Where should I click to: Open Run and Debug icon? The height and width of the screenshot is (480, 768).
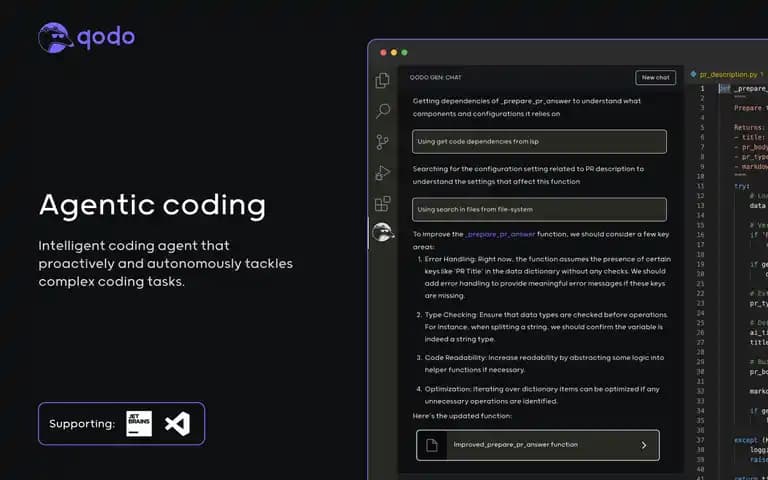point(383,173)
